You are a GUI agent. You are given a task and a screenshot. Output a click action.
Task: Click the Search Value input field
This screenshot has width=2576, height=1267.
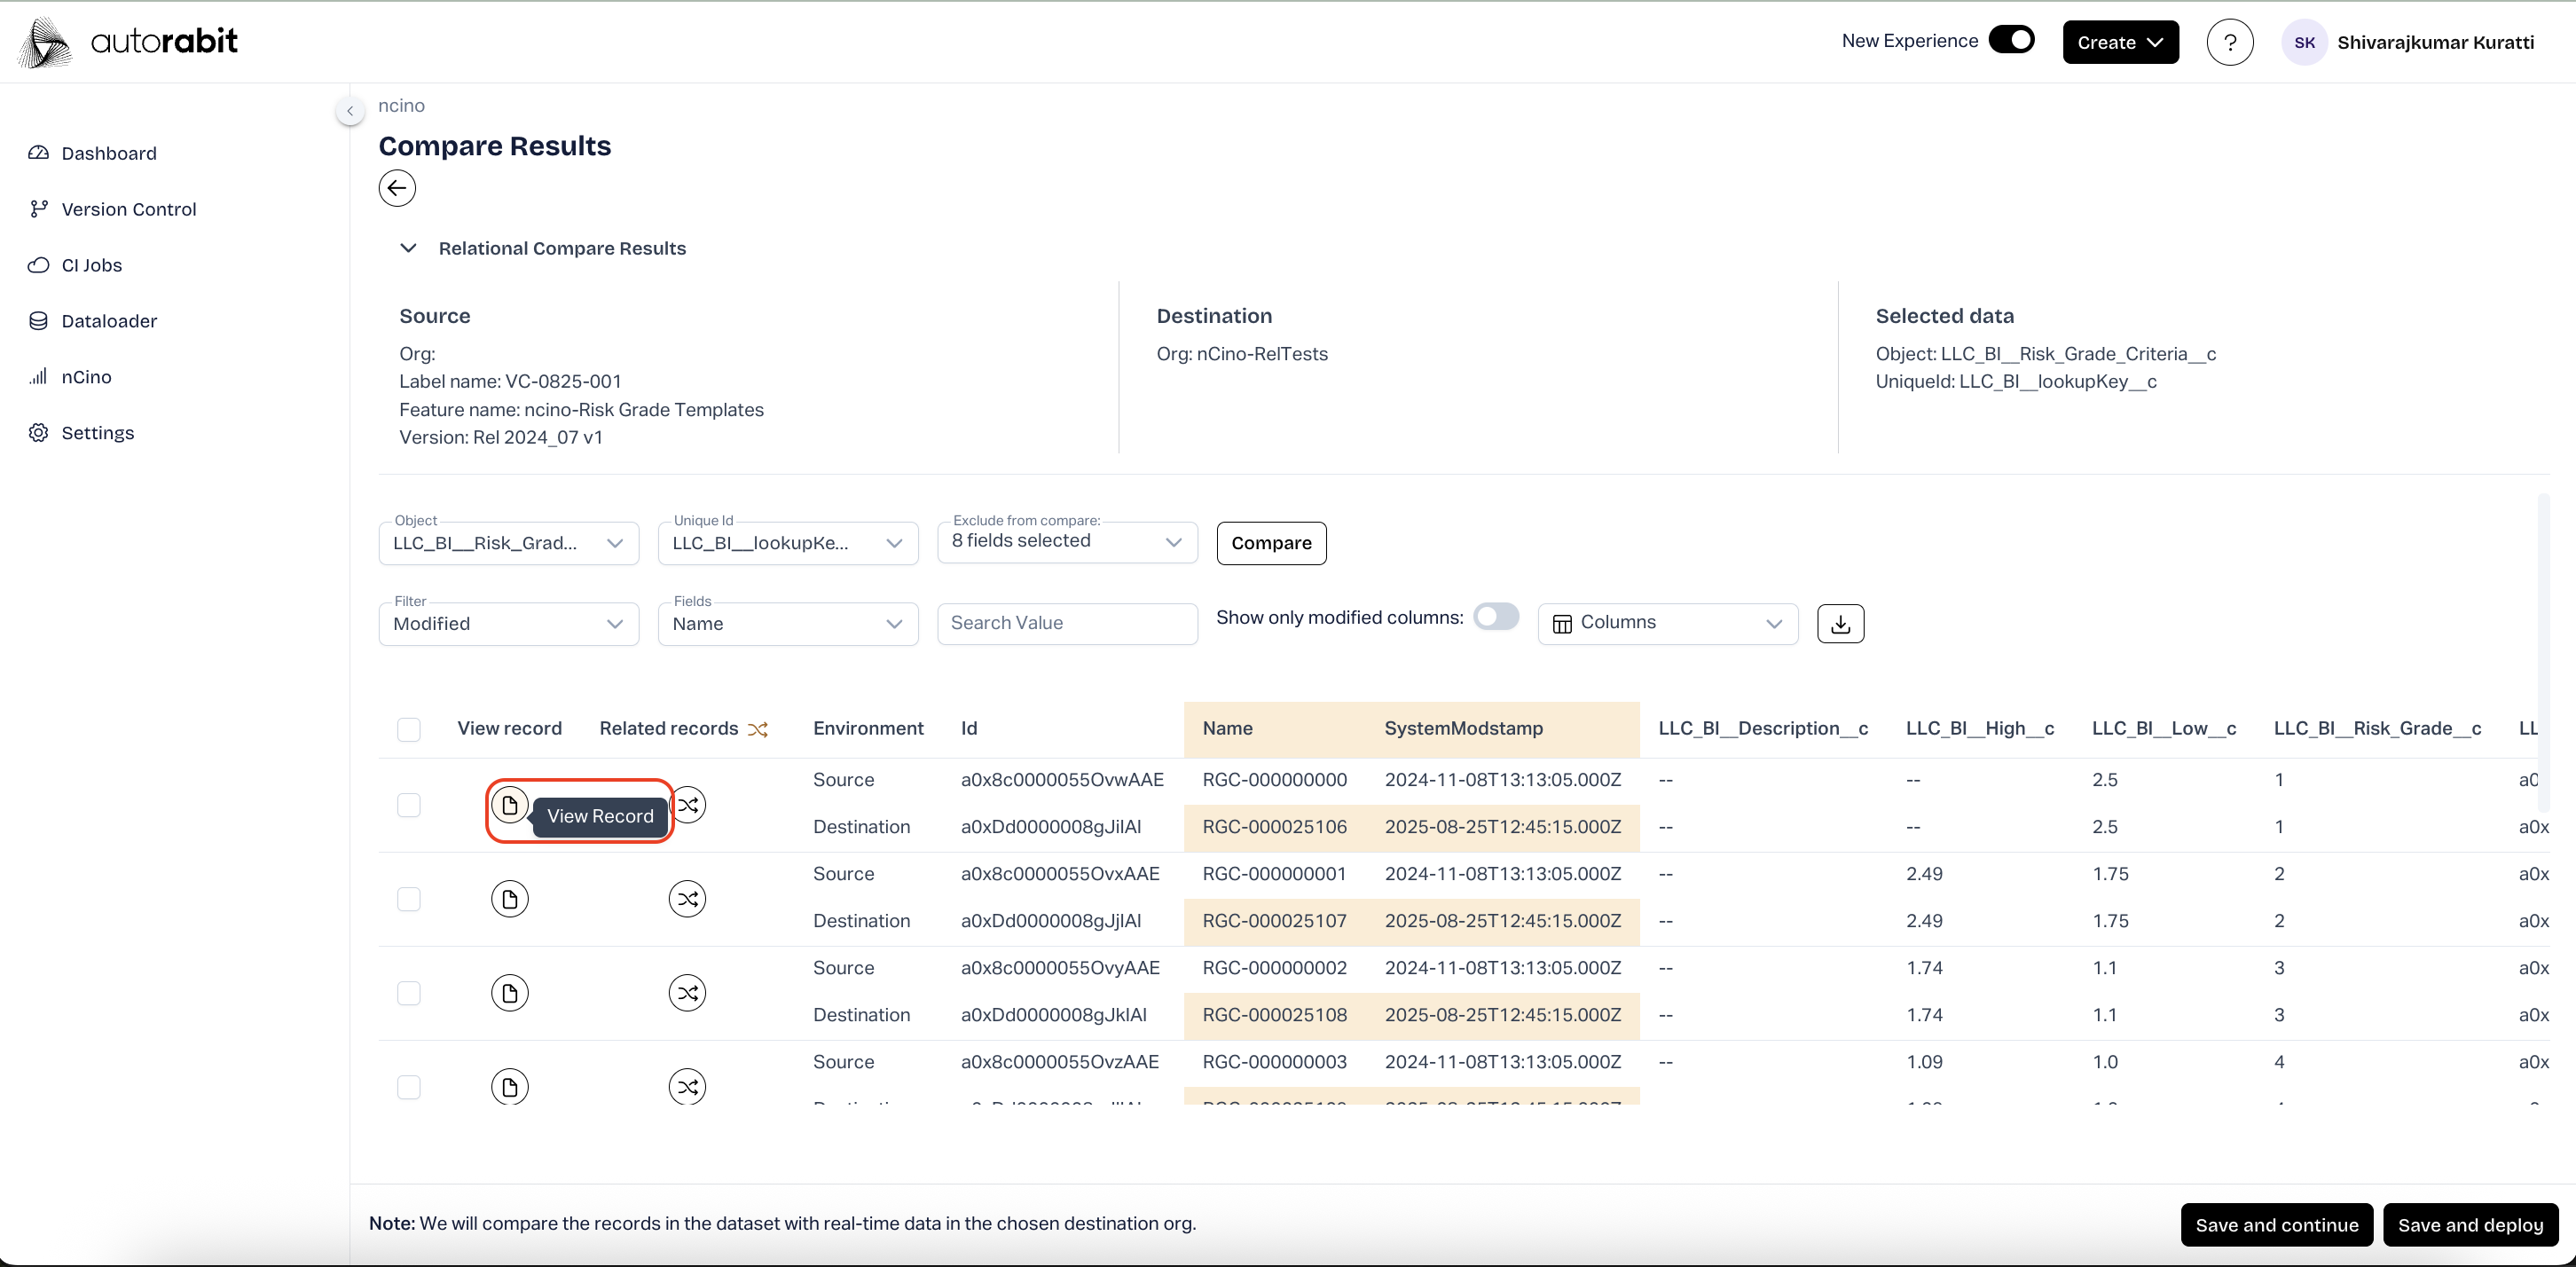click(1067, 623)
